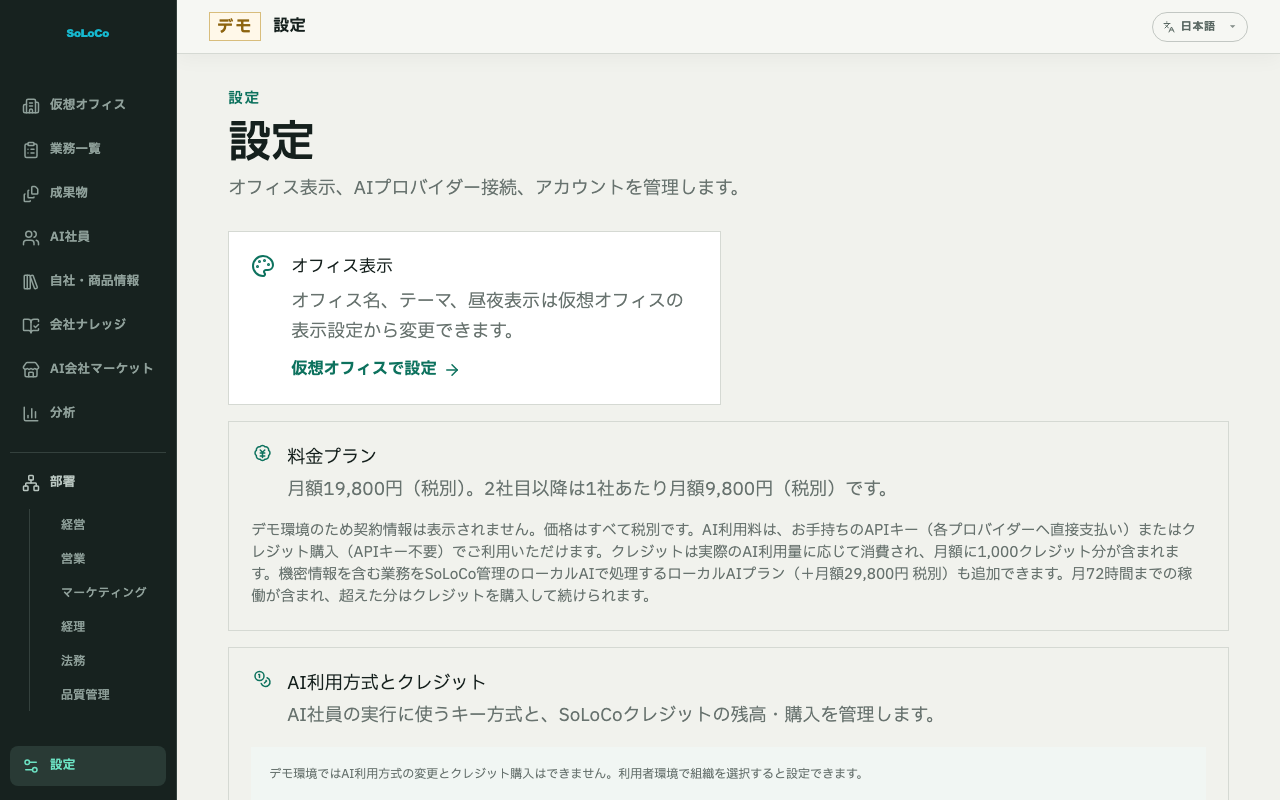Click the yen icon beside 料金プラン
Screen dimensions: 1280x800
(x=262, y=453)
